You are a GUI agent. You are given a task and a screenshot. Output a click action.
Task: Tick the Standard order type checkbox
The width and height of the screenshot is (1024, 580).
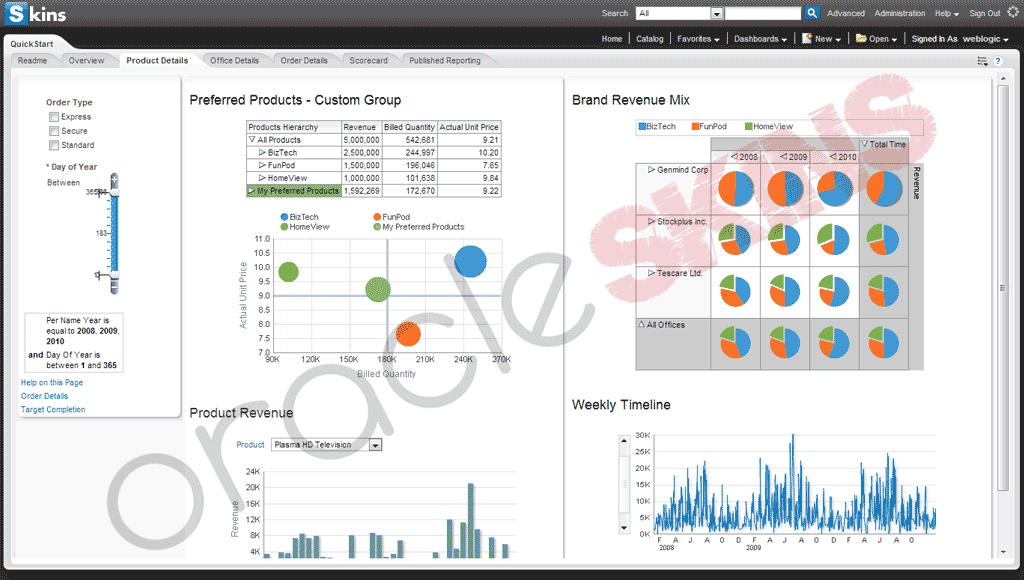point(54,145)
